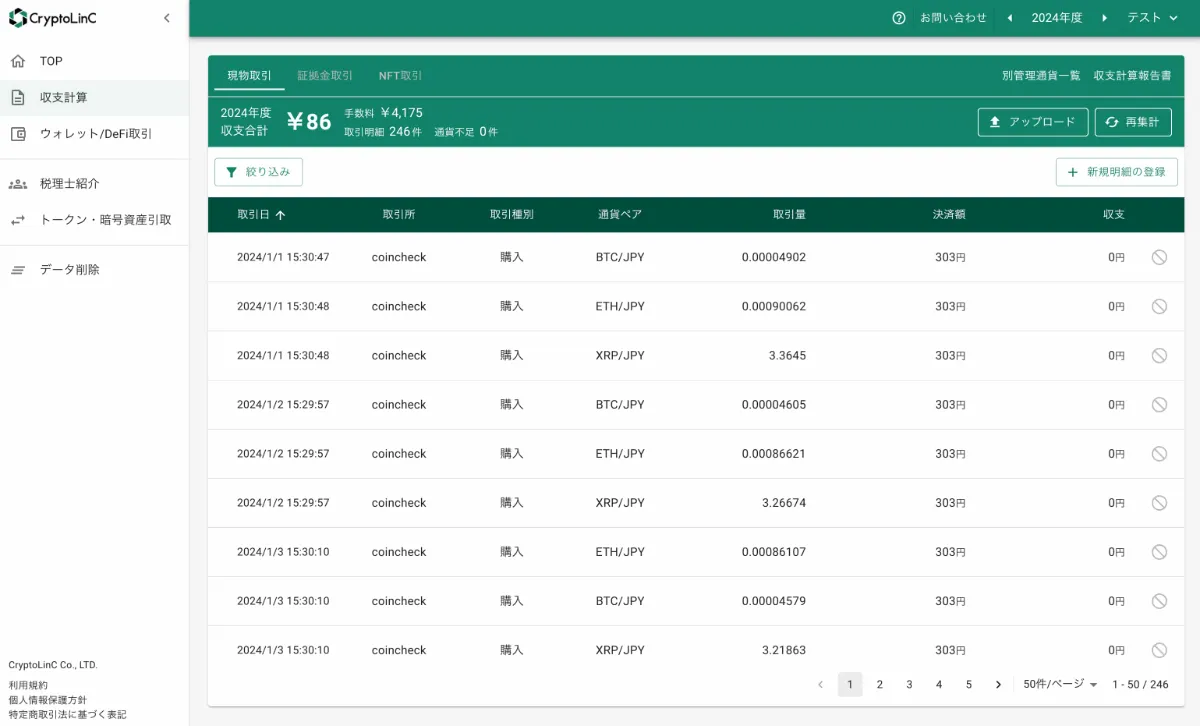Click the upload icon on アップロード button
Image resolution: width=1200 pixels, height=726 pixels.
point(995,121)
